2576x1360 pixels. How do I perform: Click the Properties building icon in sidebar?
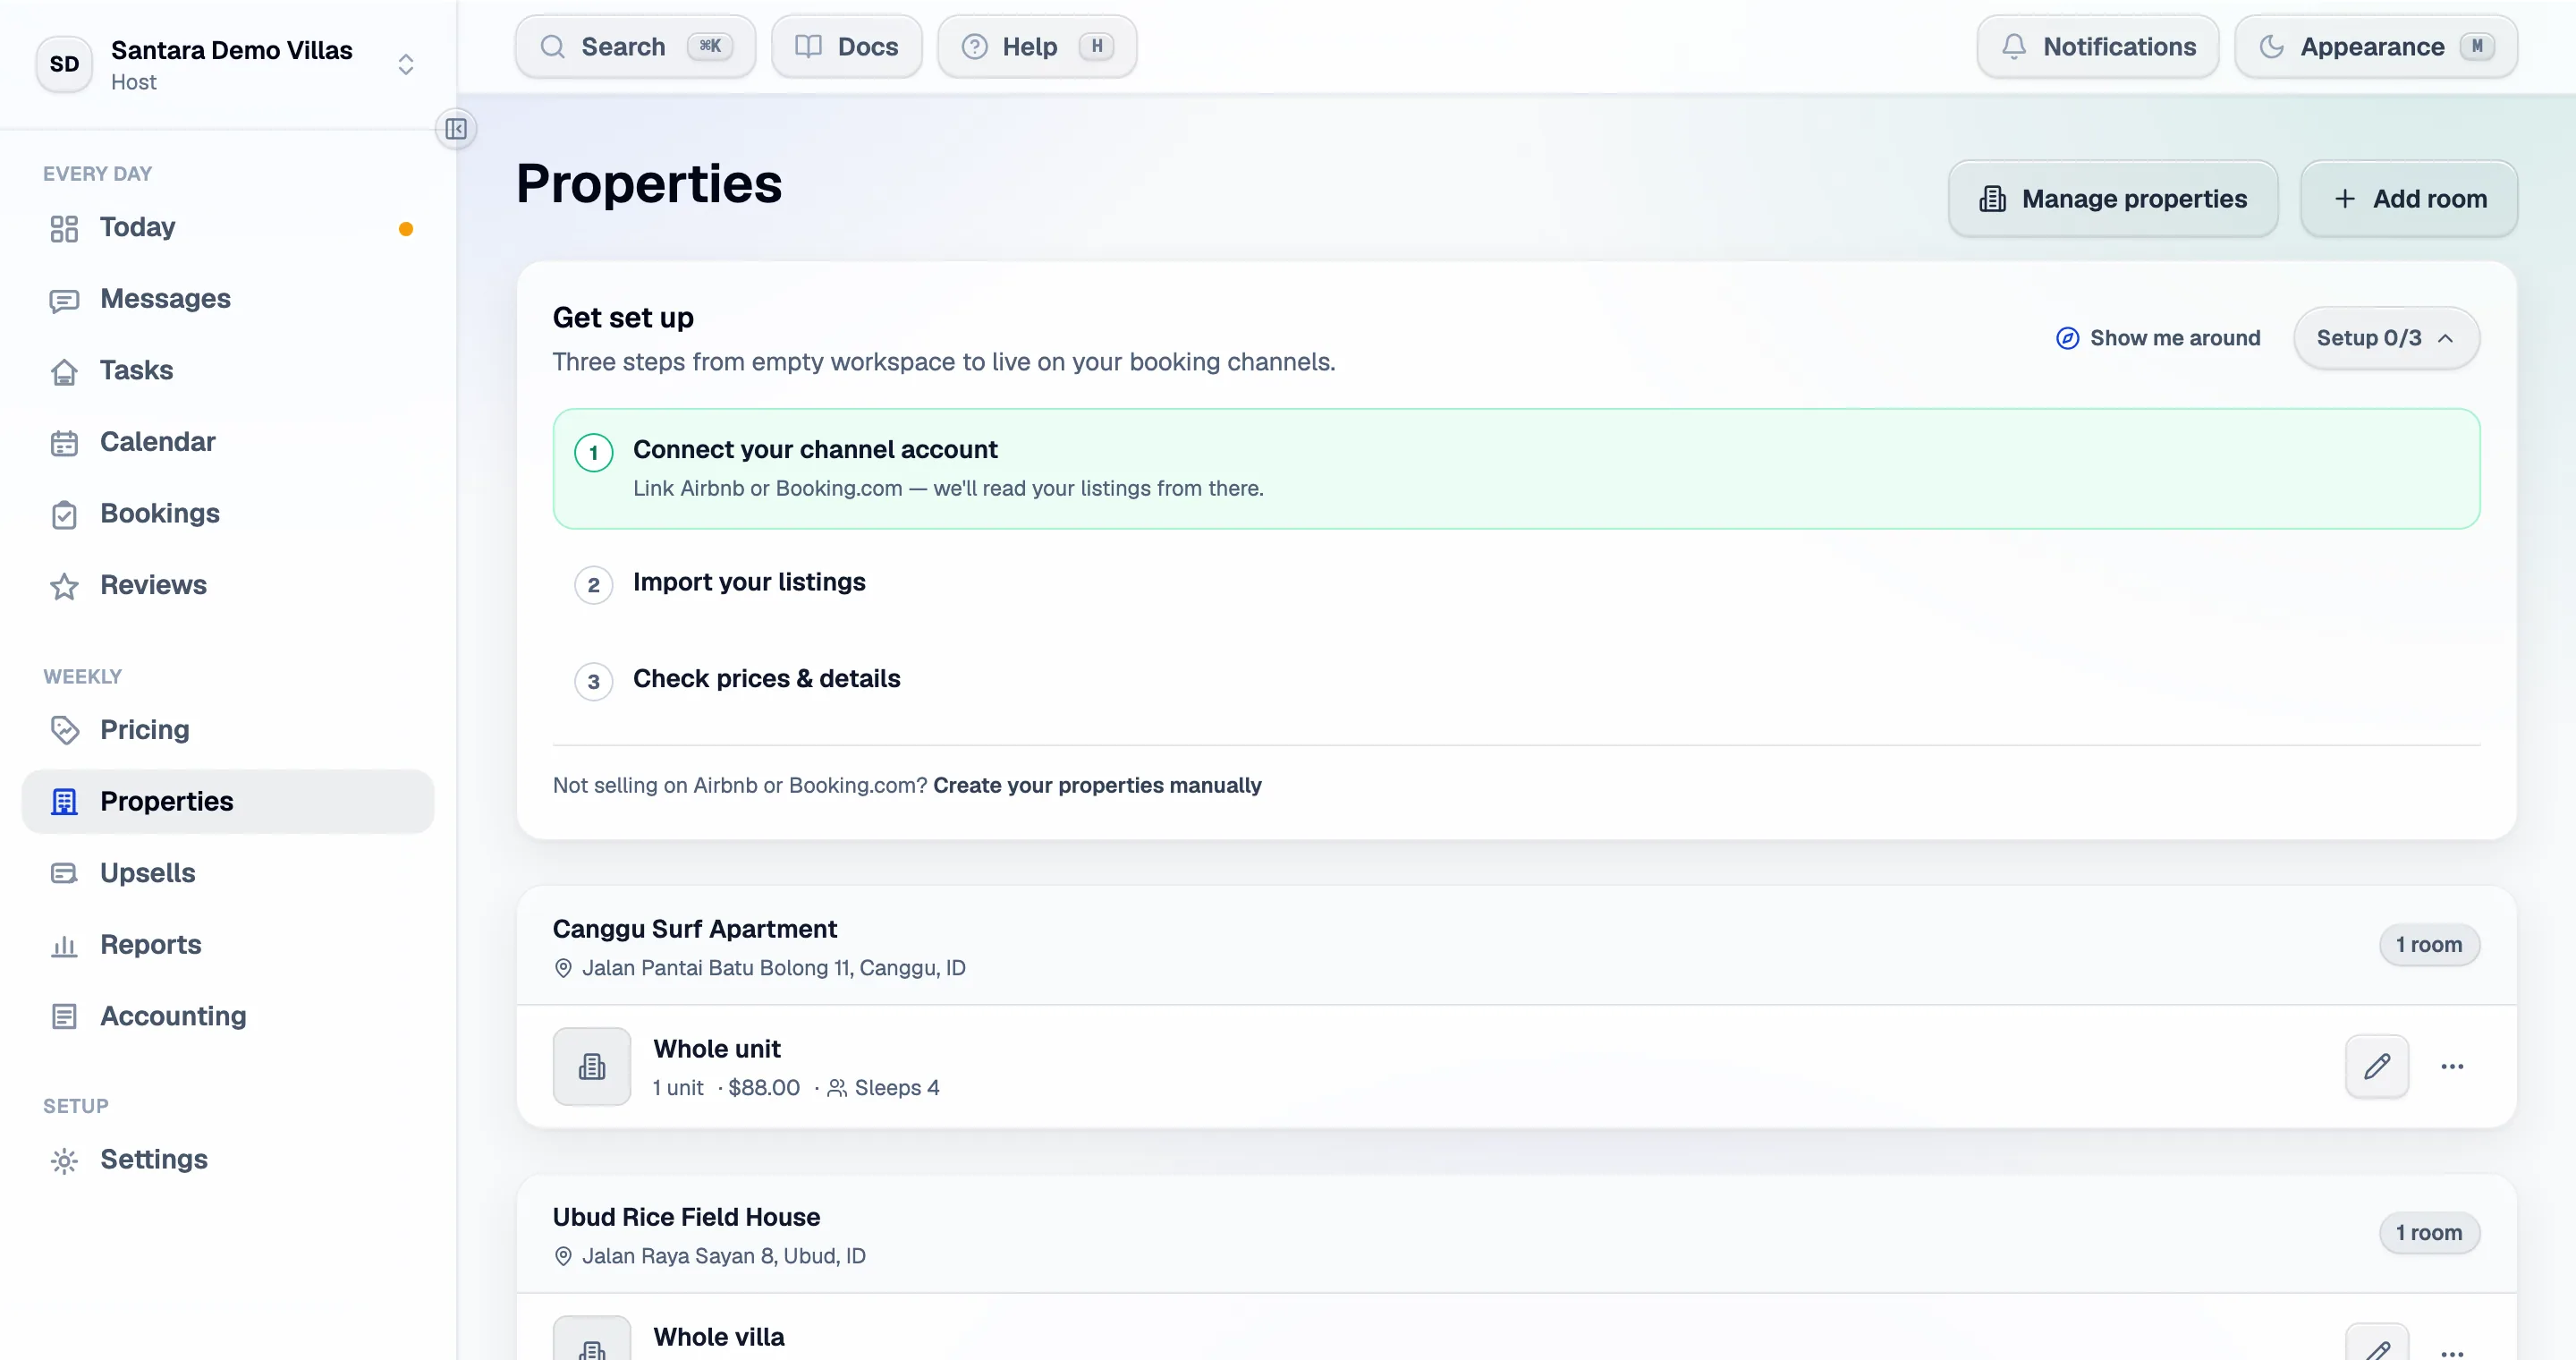click(64, 802)
